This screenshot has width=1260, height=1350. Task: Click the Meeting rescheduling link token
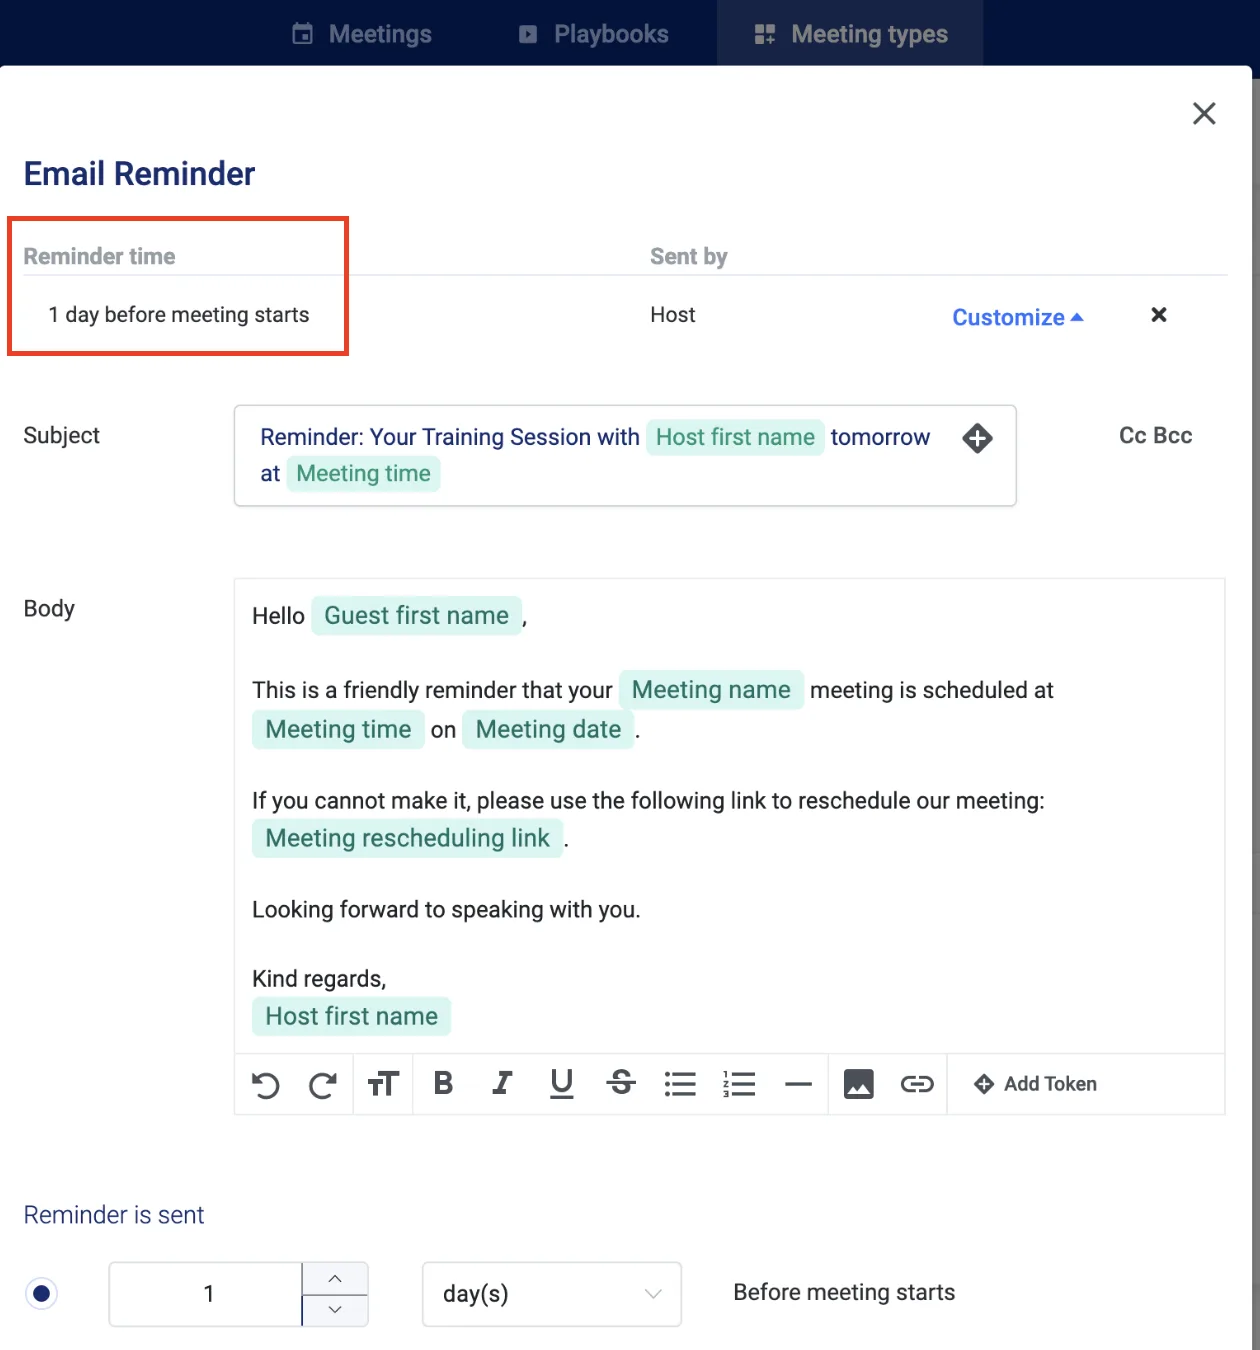(407, 838)
